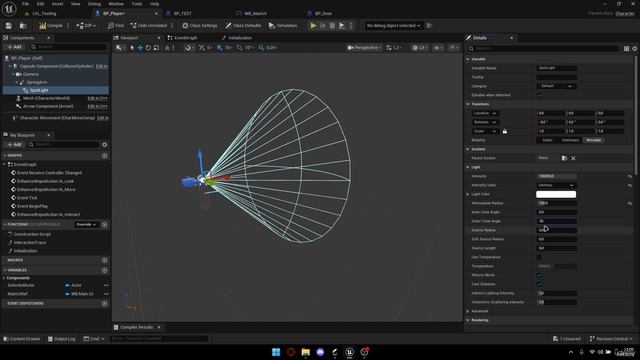
Task: Open the Edit menu
Action: click(x=40, y=4)
